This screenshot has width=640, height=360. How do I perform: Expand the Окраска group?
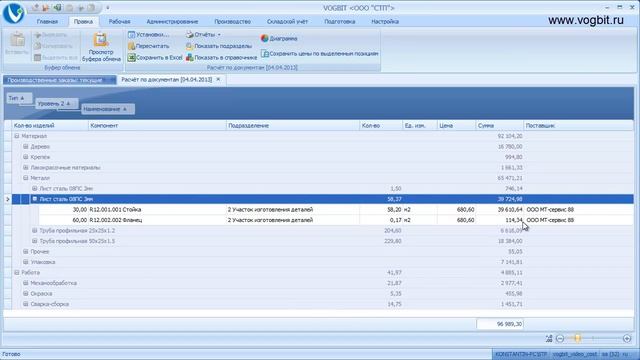point(26,293)
